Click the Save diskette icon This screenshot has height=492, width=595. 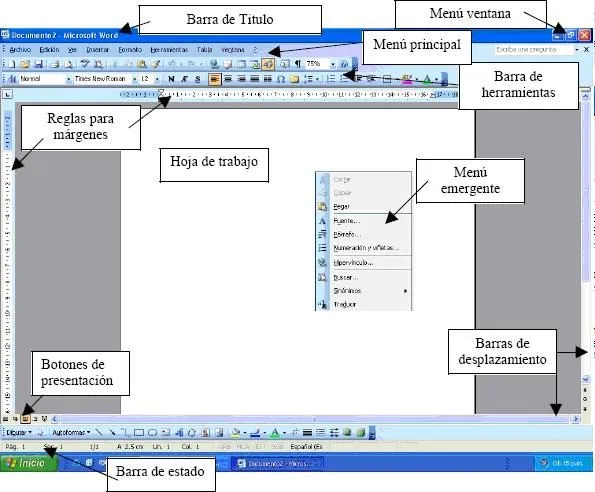[38, 64]
